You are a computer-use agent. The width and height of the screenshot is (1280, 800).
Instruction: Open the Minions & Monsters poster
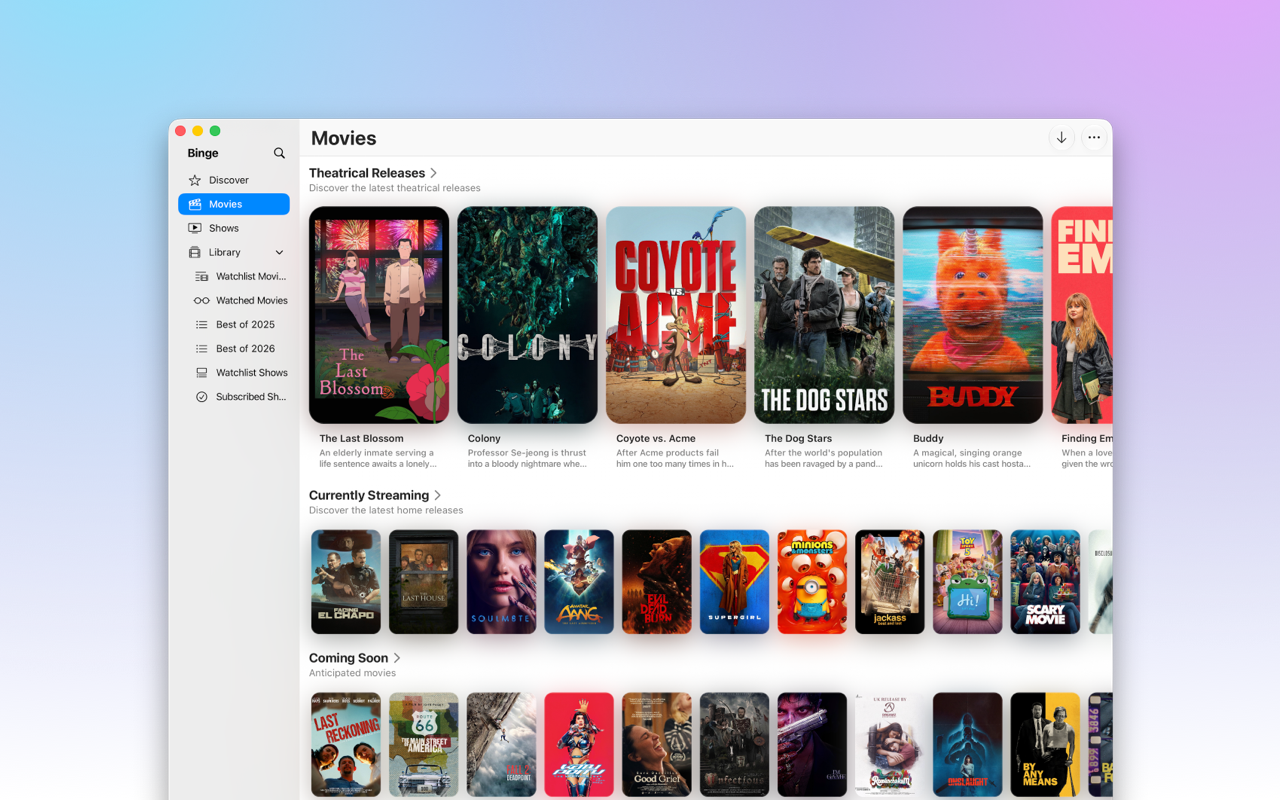point(812,582)
